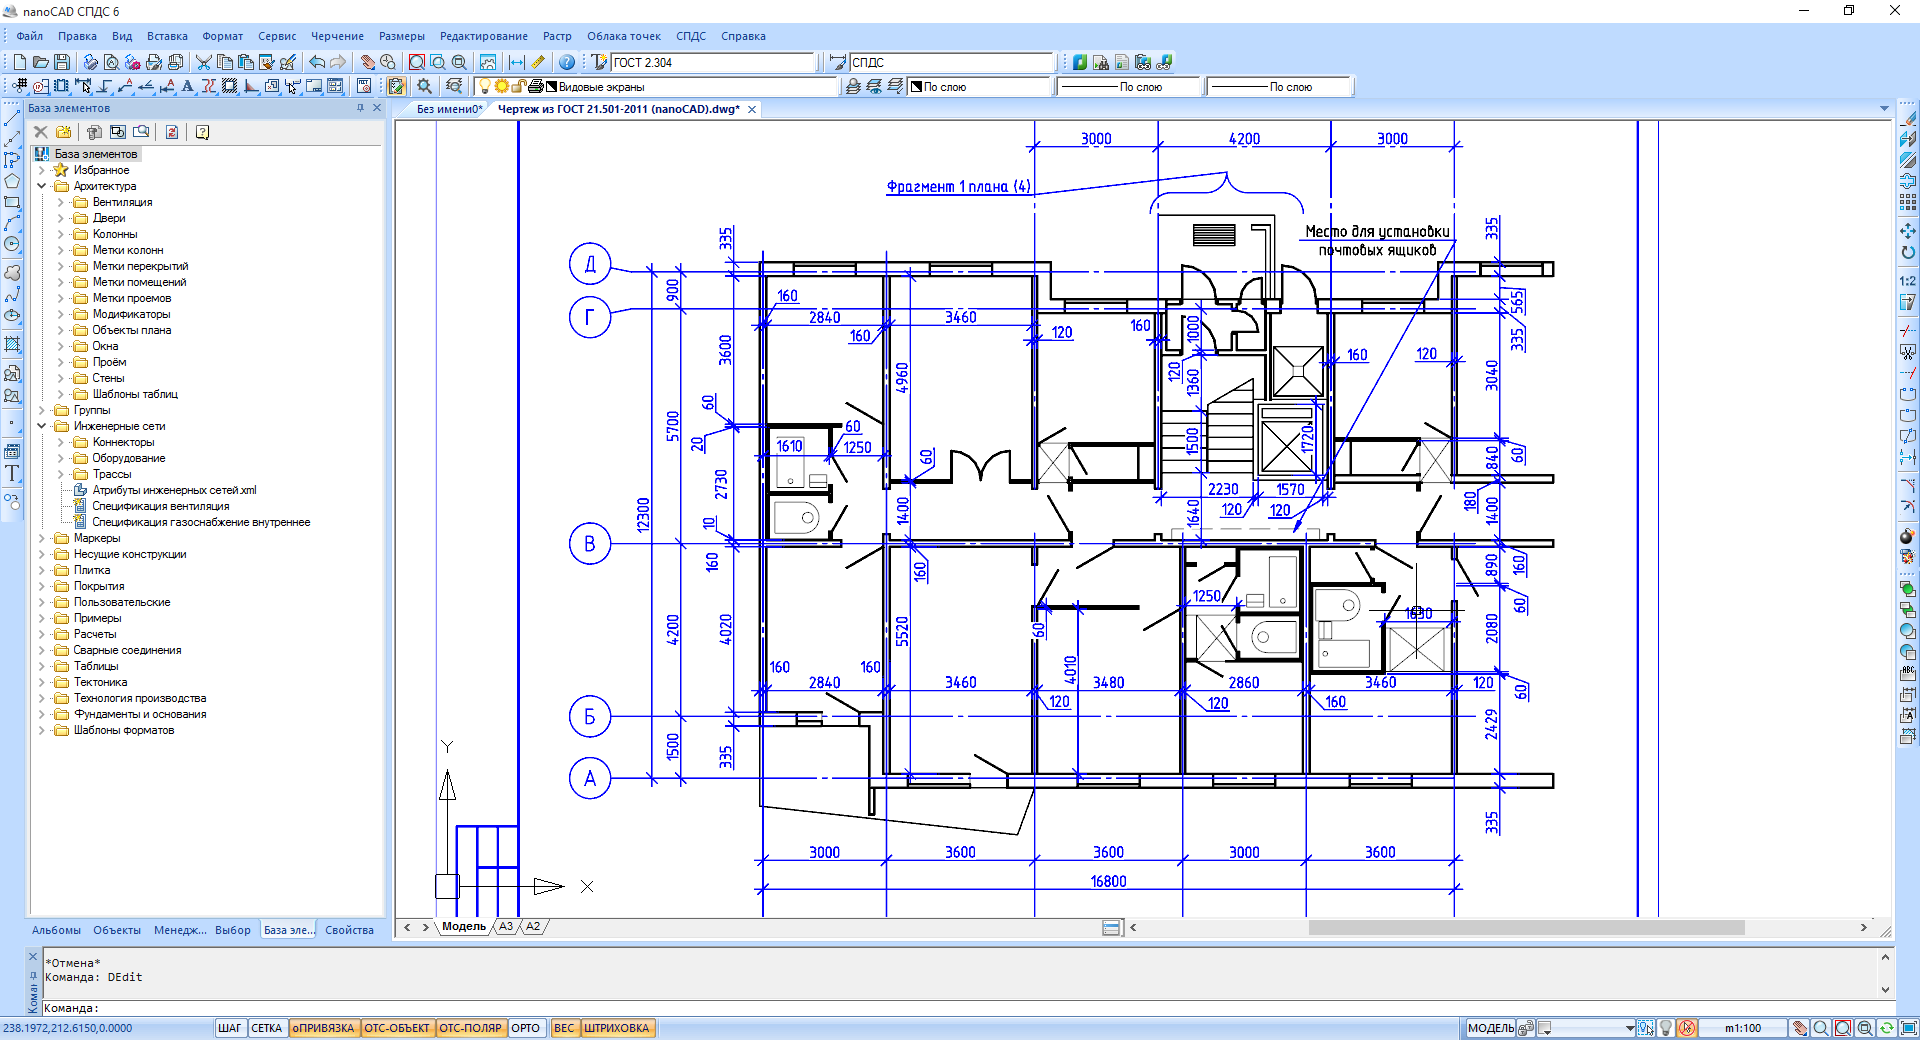Open the Размеры menu
1920x1040 pixels.
tap(401, 36)
